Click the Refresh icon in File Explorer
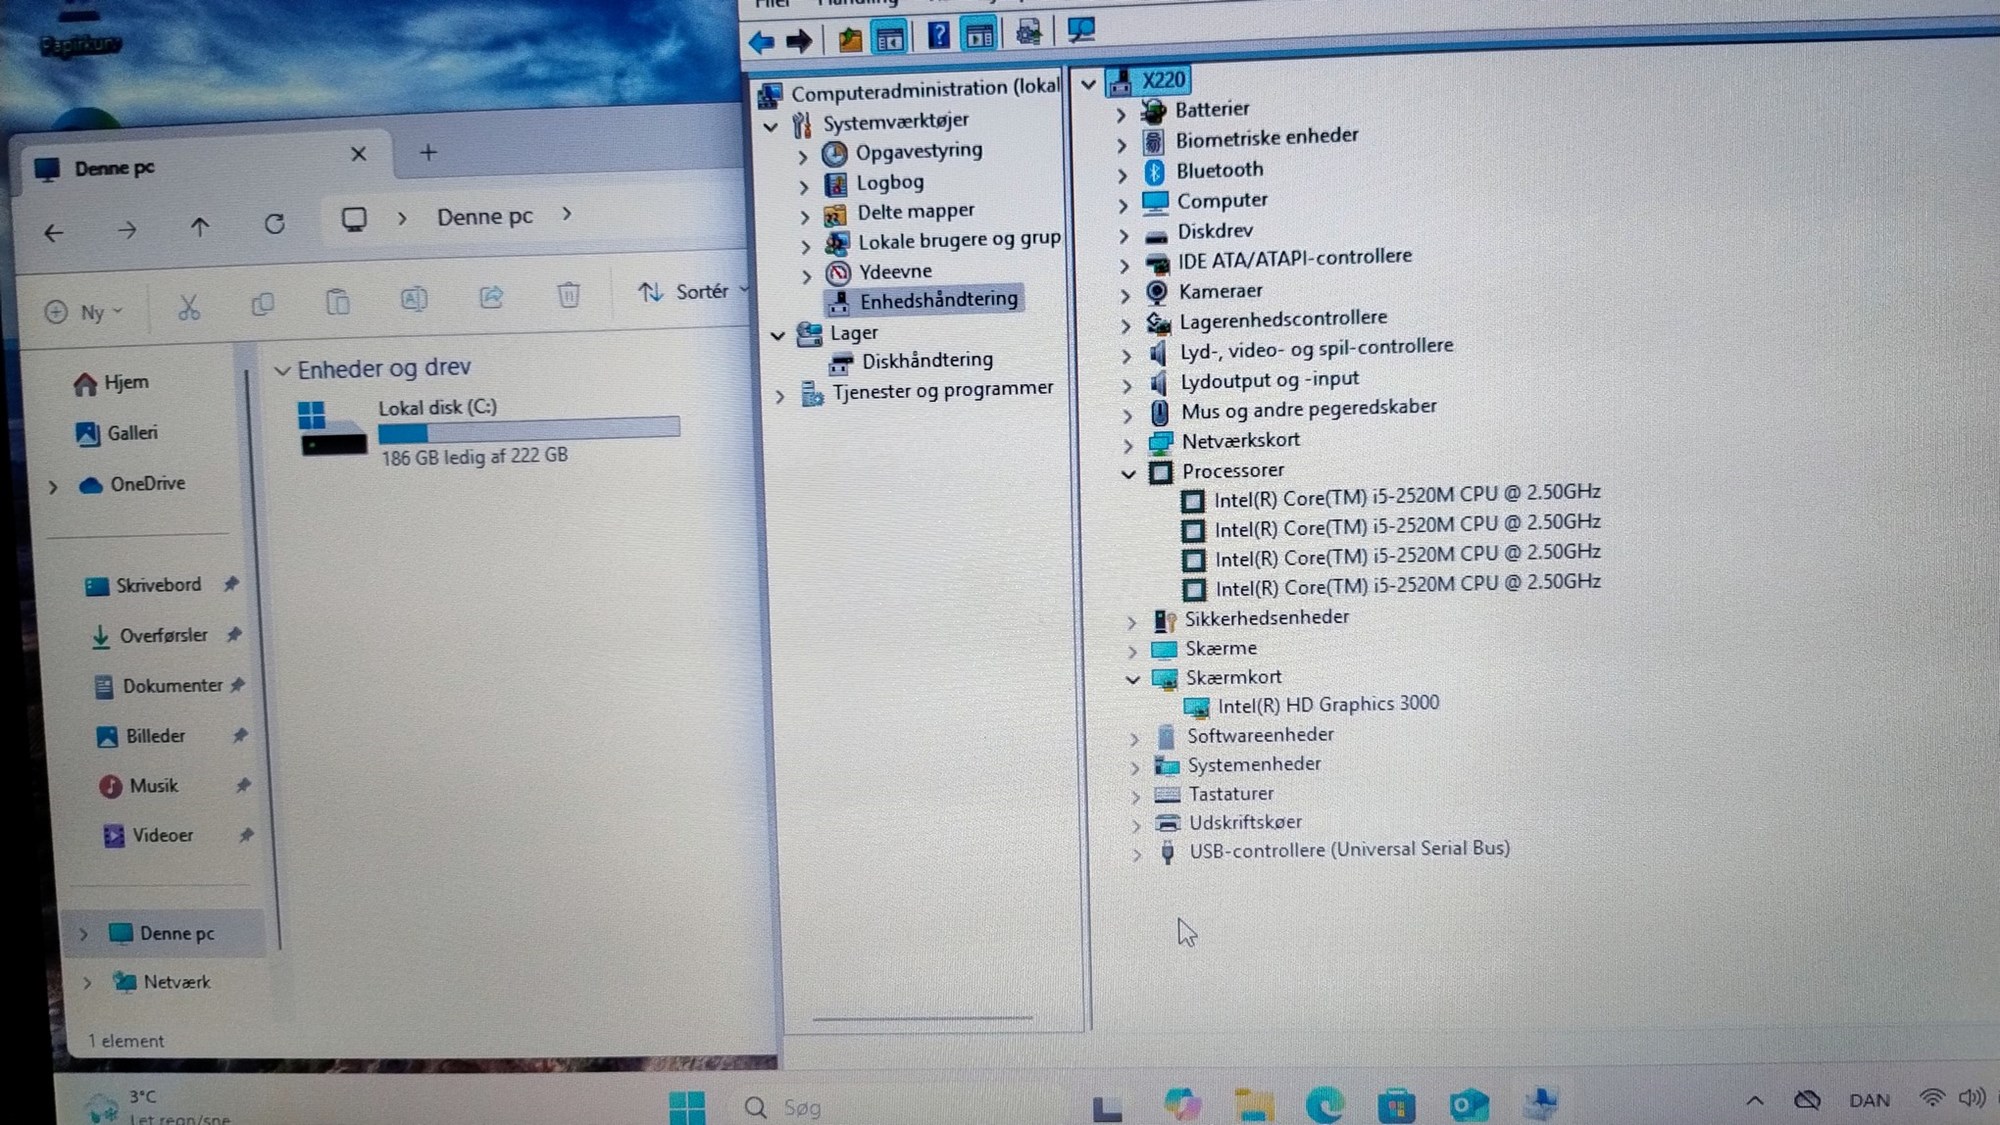The width and height of the screenshot is (2000, 1125). click(275, 224)
